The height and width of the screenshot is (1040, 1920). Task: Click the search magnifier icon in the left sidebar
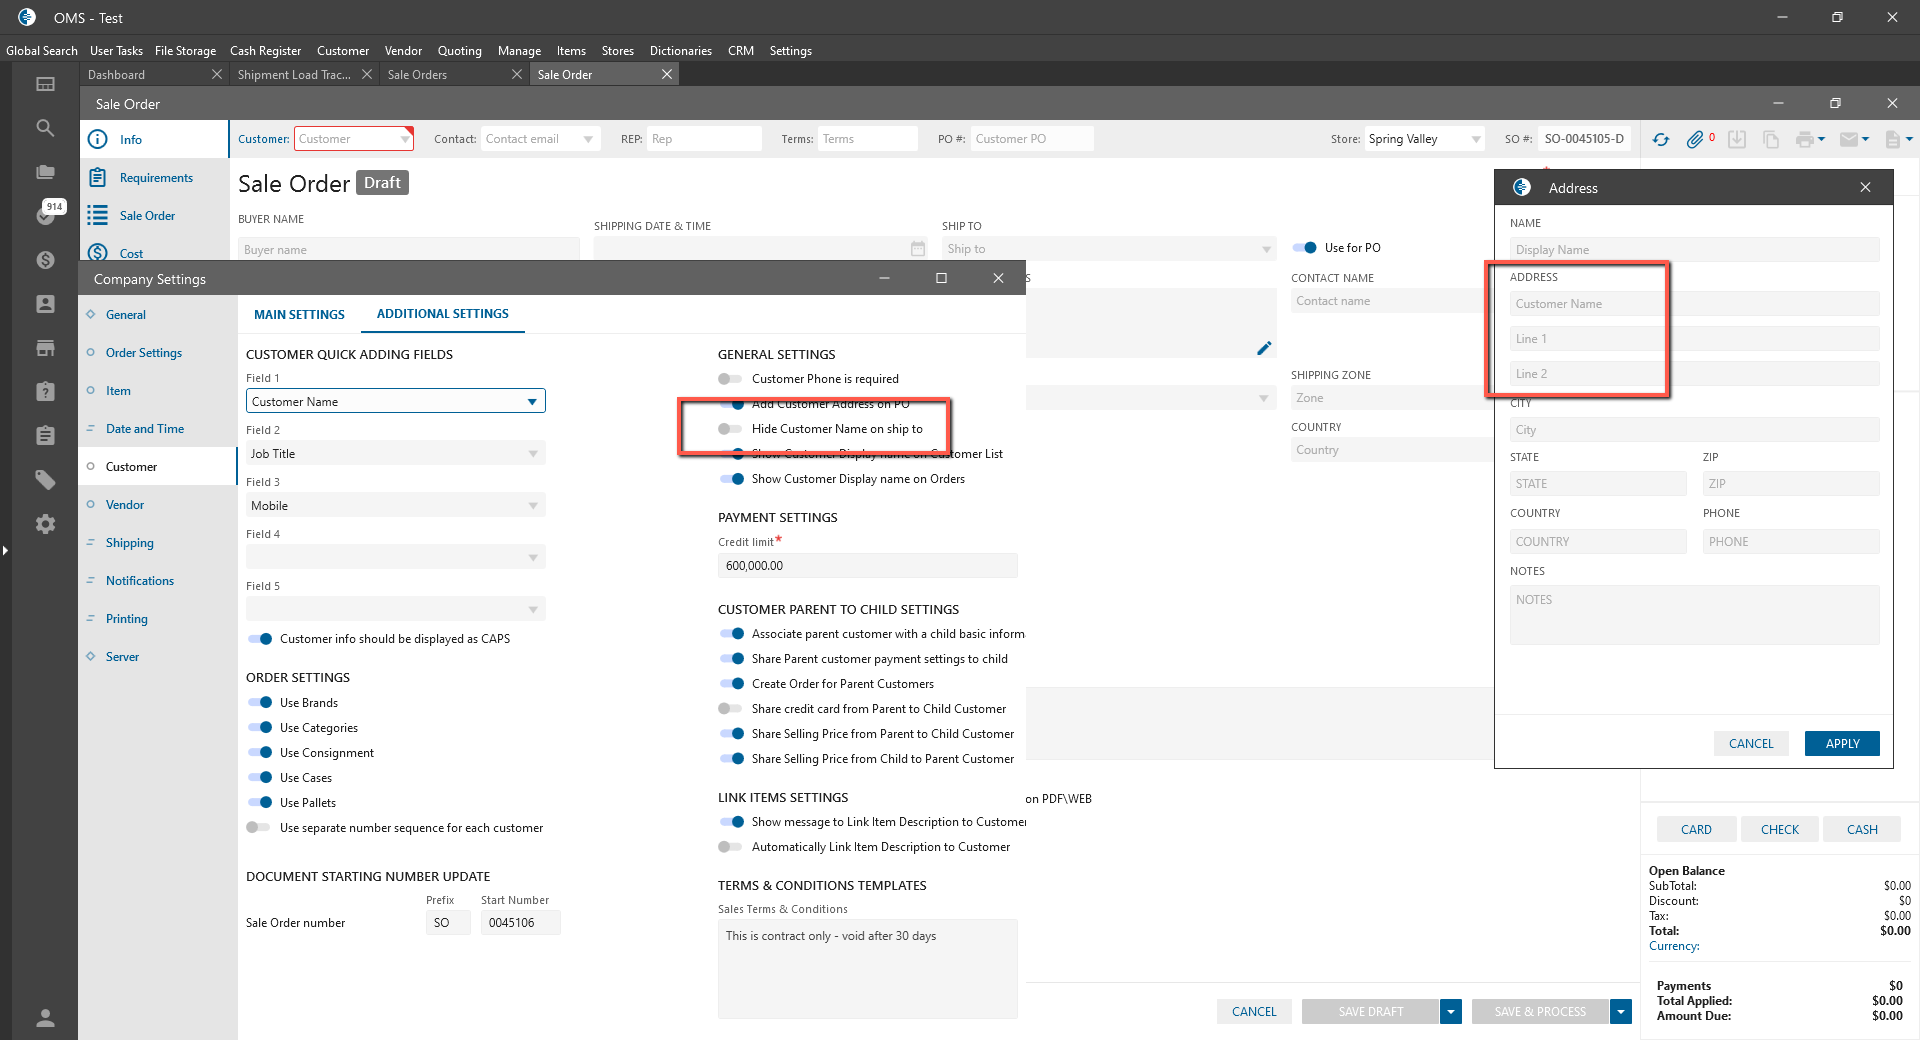(45, 128)
